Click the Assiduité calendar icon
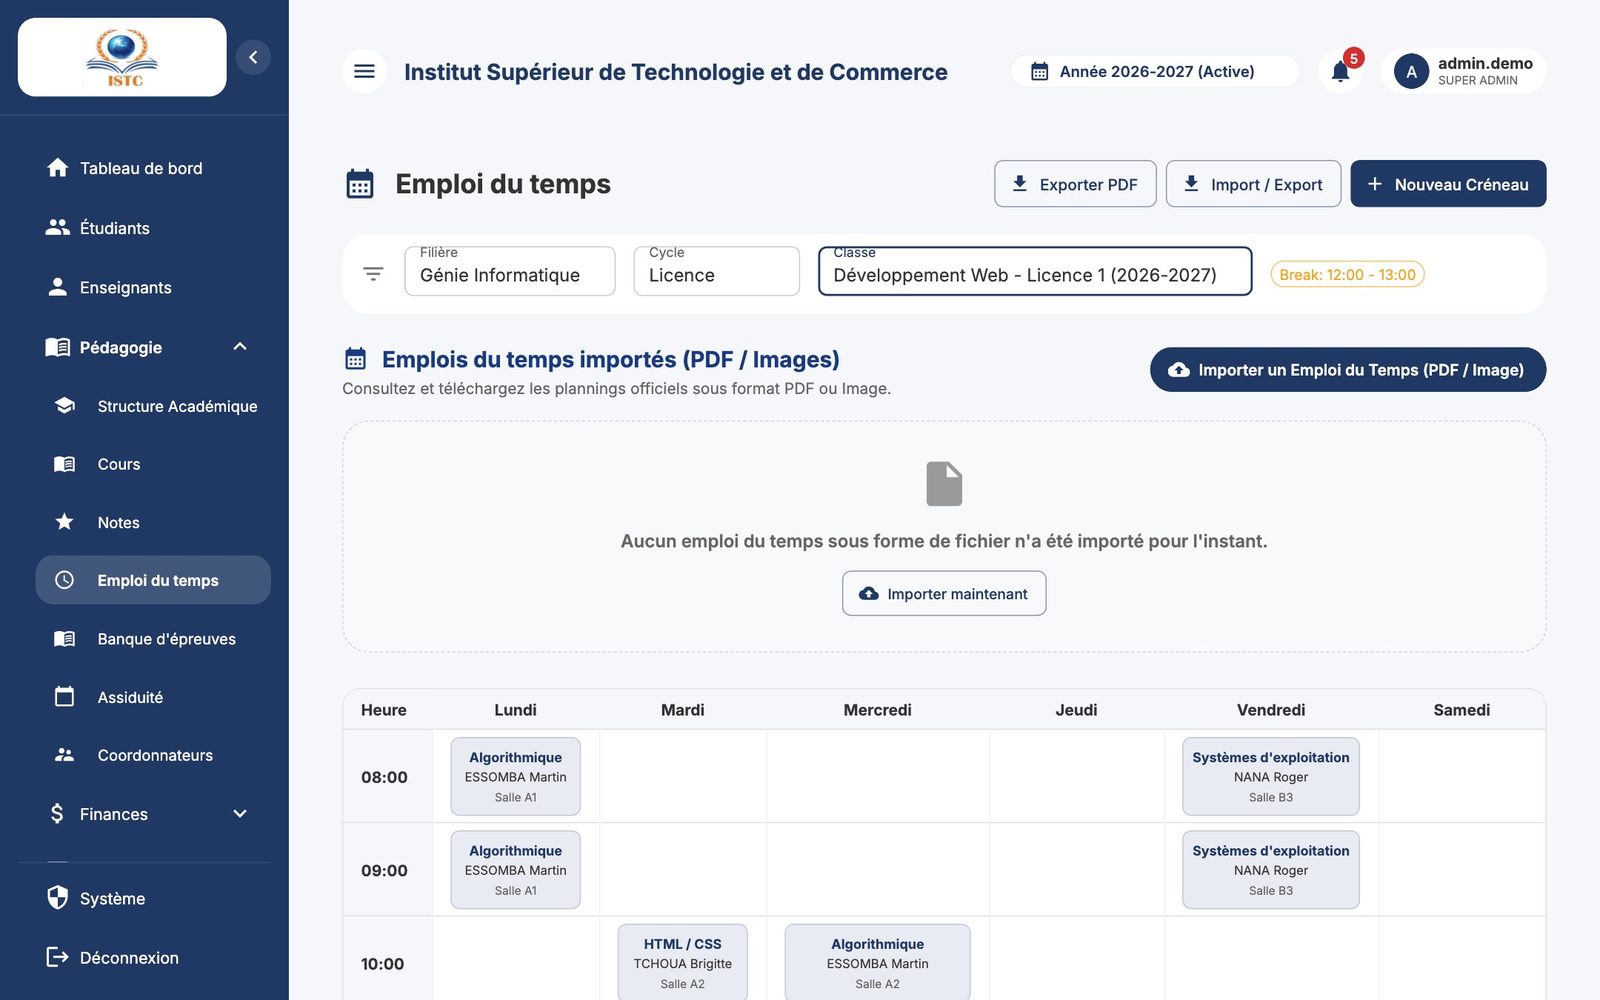1600x1000 pixels. [65, 697]
